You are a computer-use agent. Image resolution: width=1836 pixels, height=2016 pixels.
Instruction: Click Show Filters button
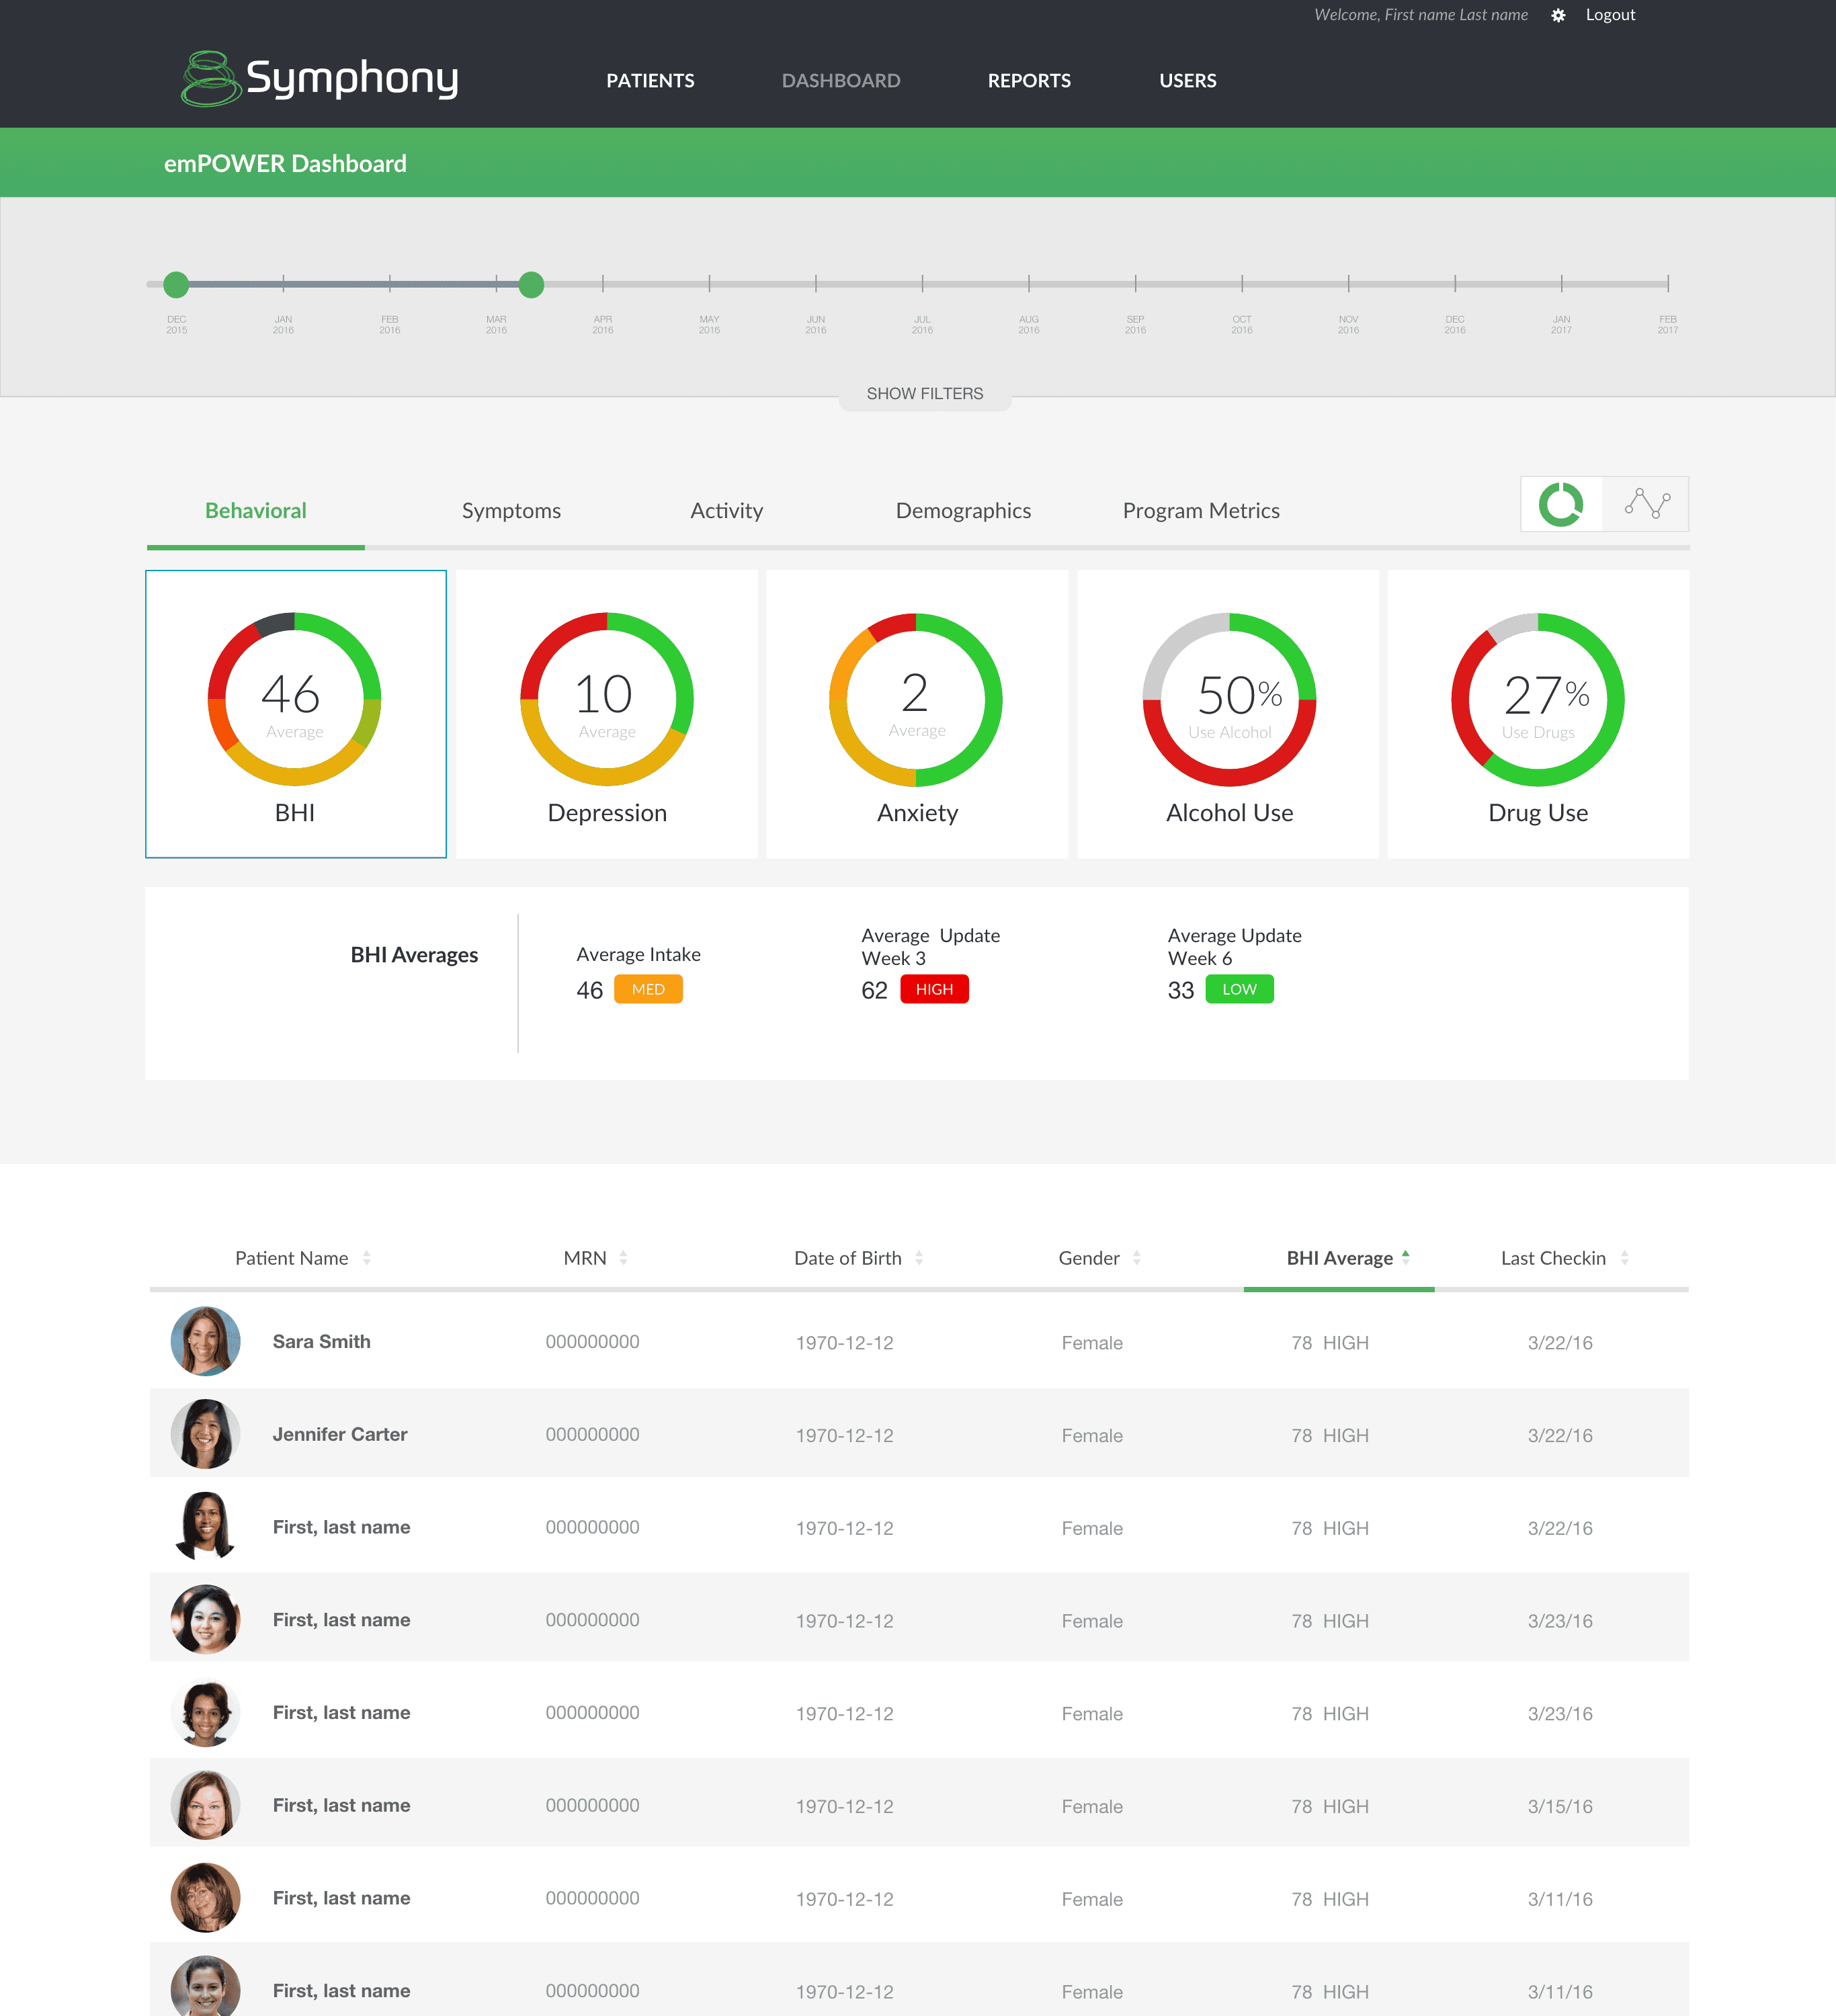pos(924,394)
